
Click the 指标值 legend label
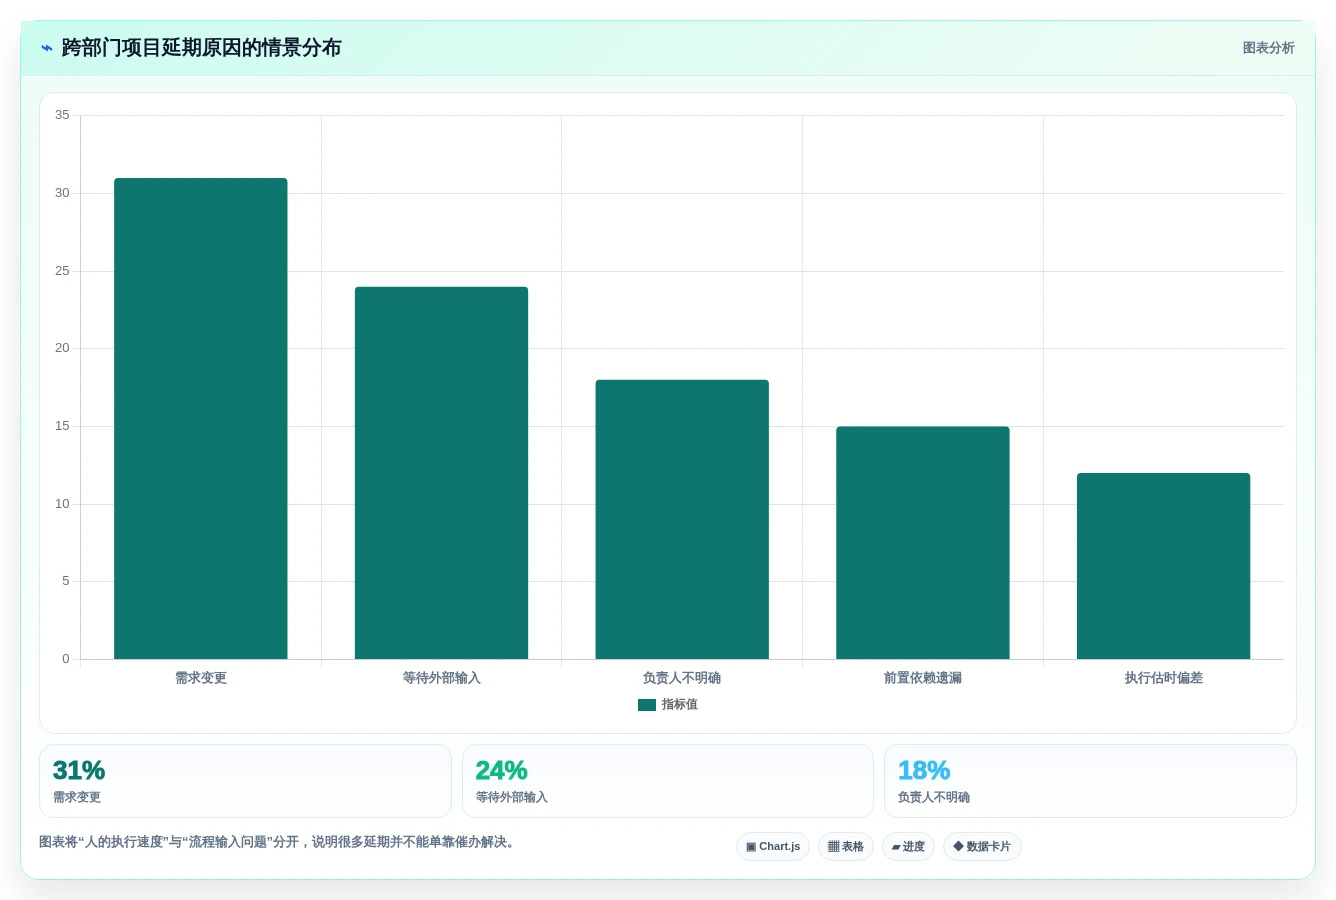click(x=680, y=705)
